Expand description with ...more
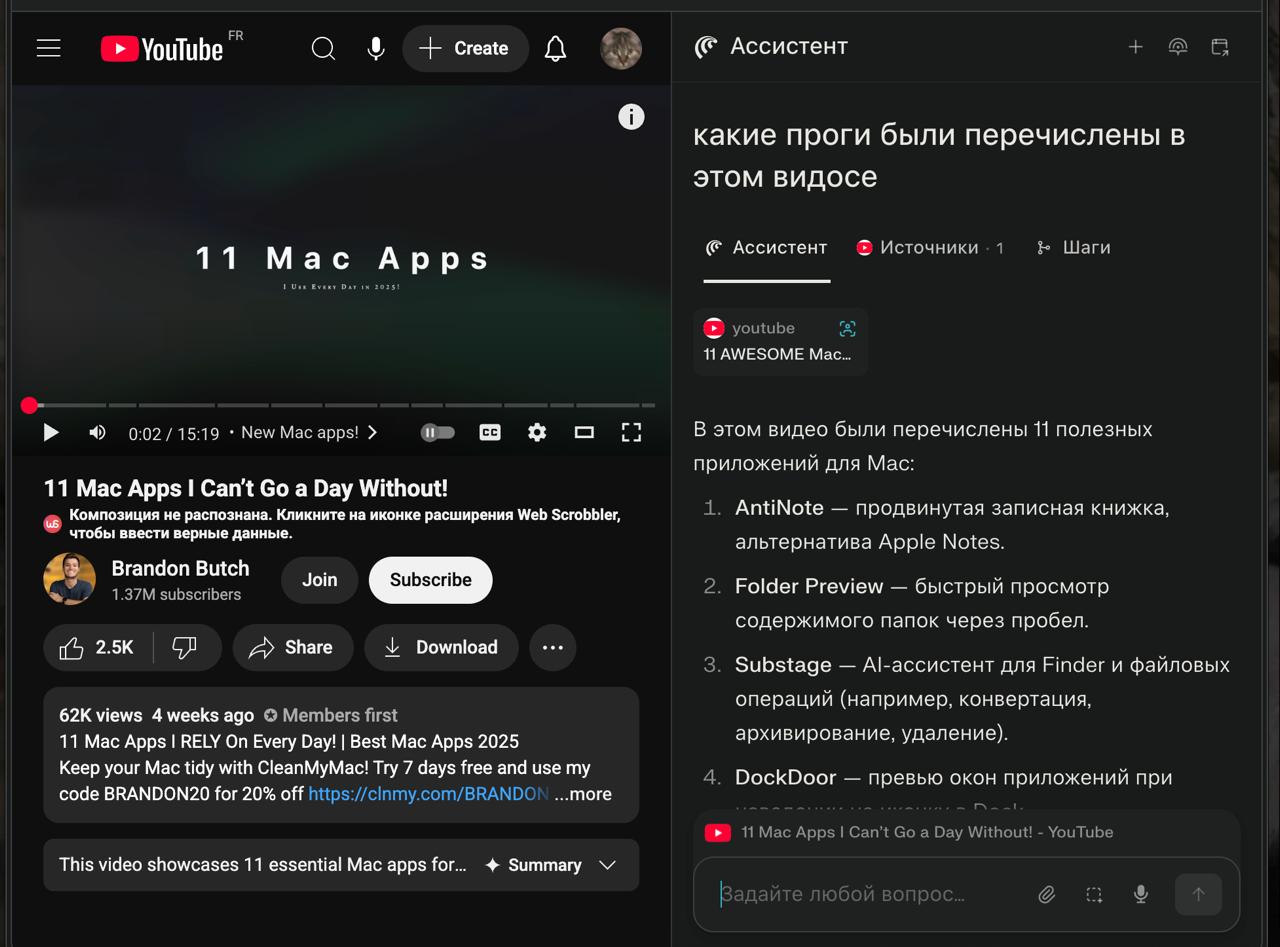The height and width of the screenshot is (947, 1280). 583,794
